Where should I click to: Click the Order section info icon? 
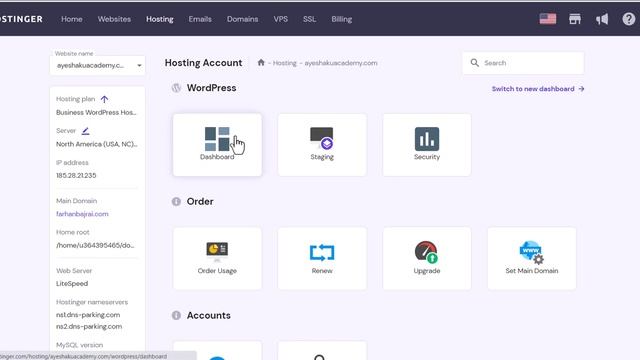176,201
